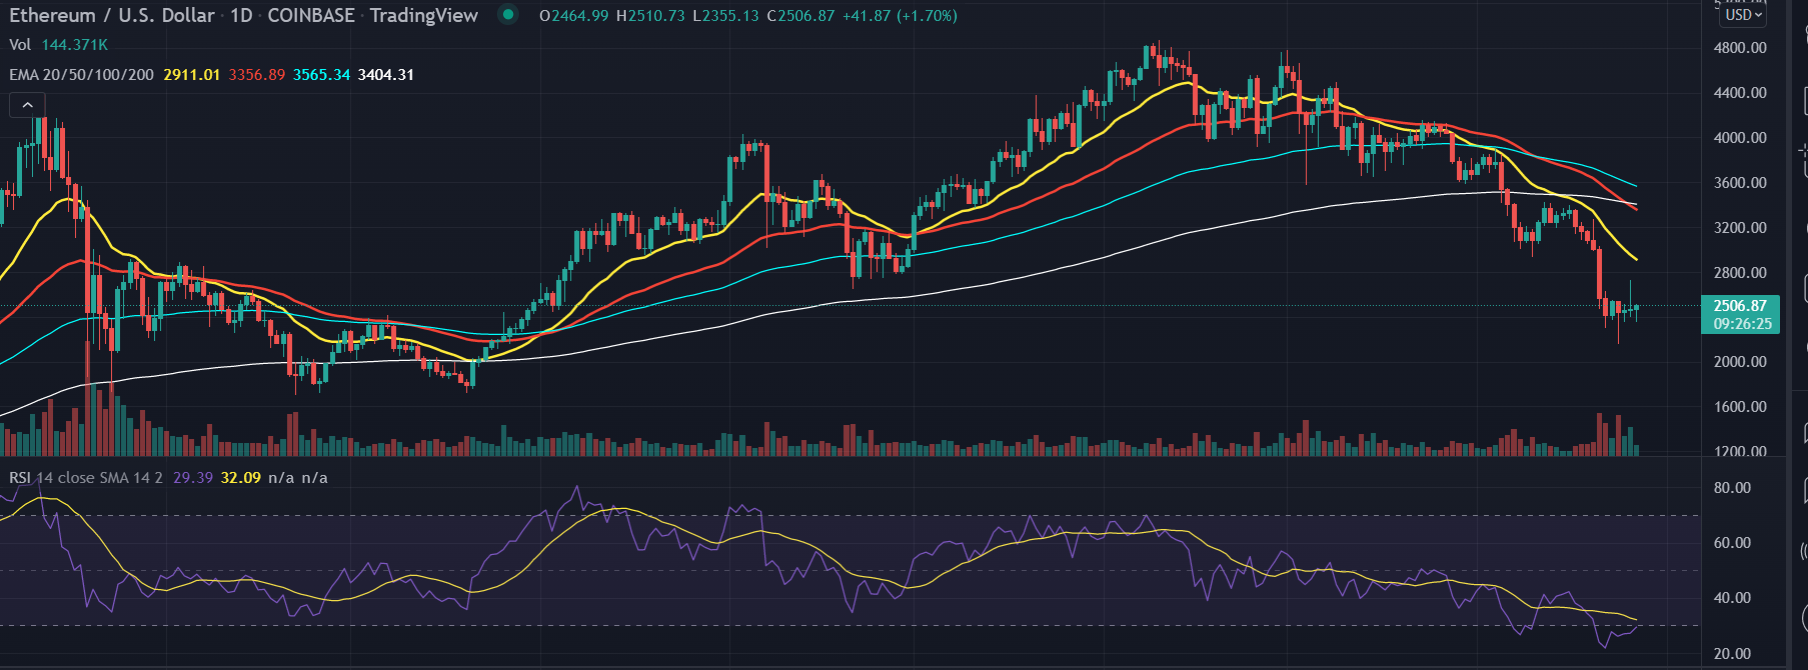Click the 80.00 label on RSI axis
The width and height of the screenshot is (1808, 670).
pyautogui.click(x=1732, y=488)
